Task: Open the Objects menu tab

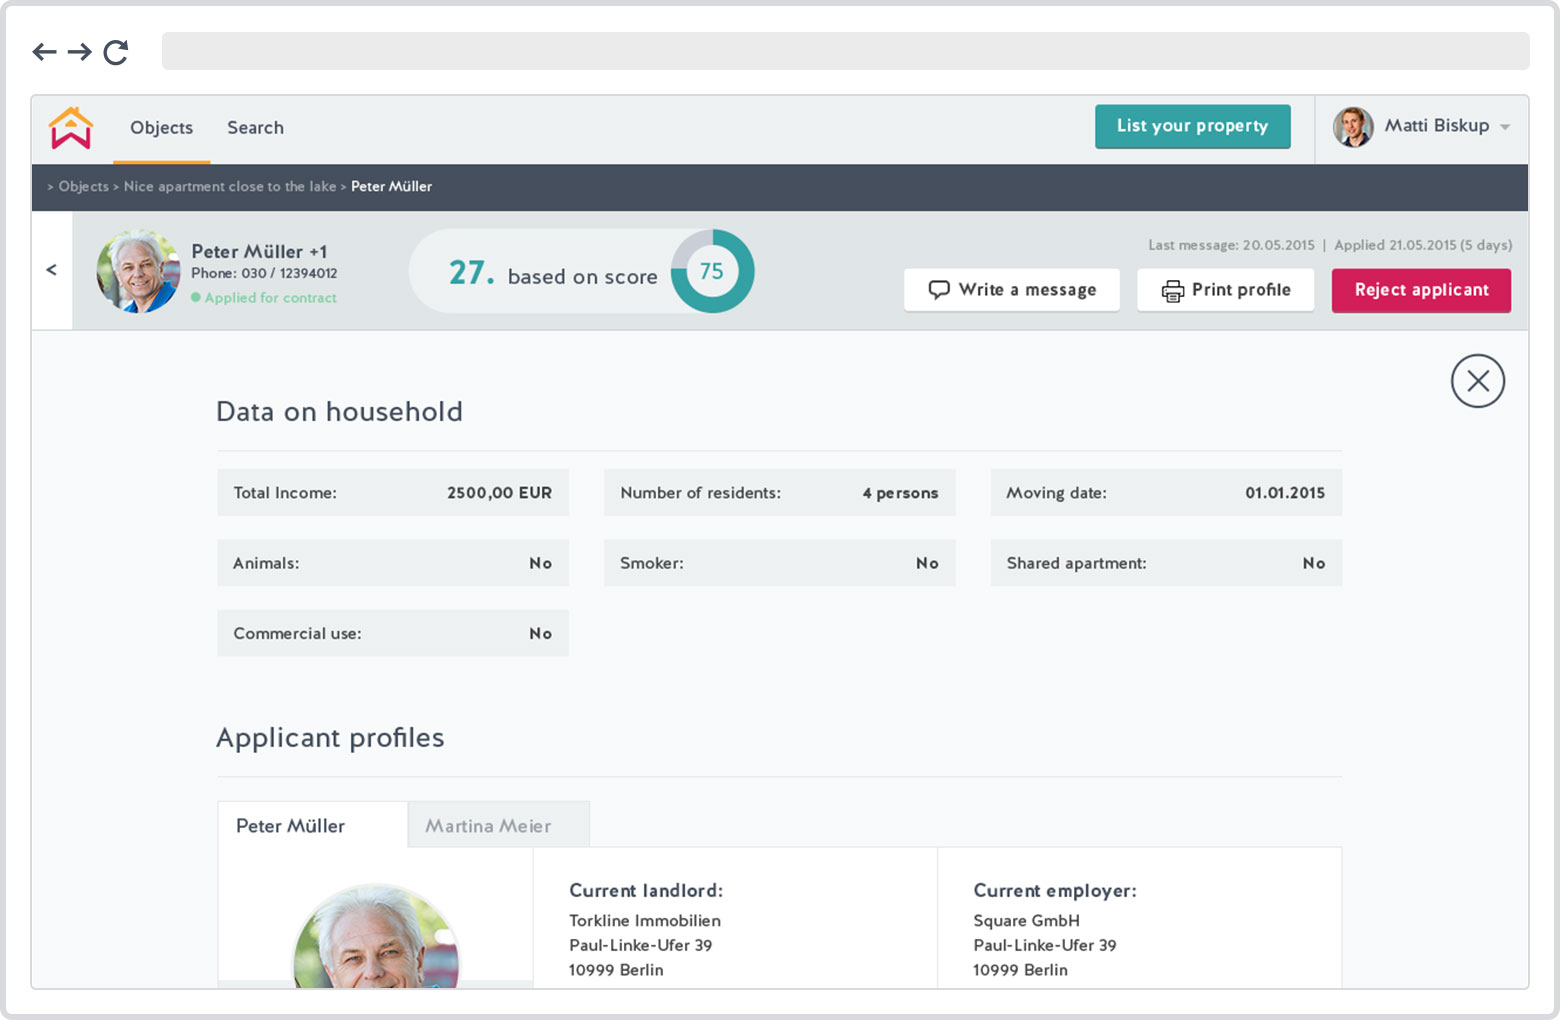Action: coord(161,128)
